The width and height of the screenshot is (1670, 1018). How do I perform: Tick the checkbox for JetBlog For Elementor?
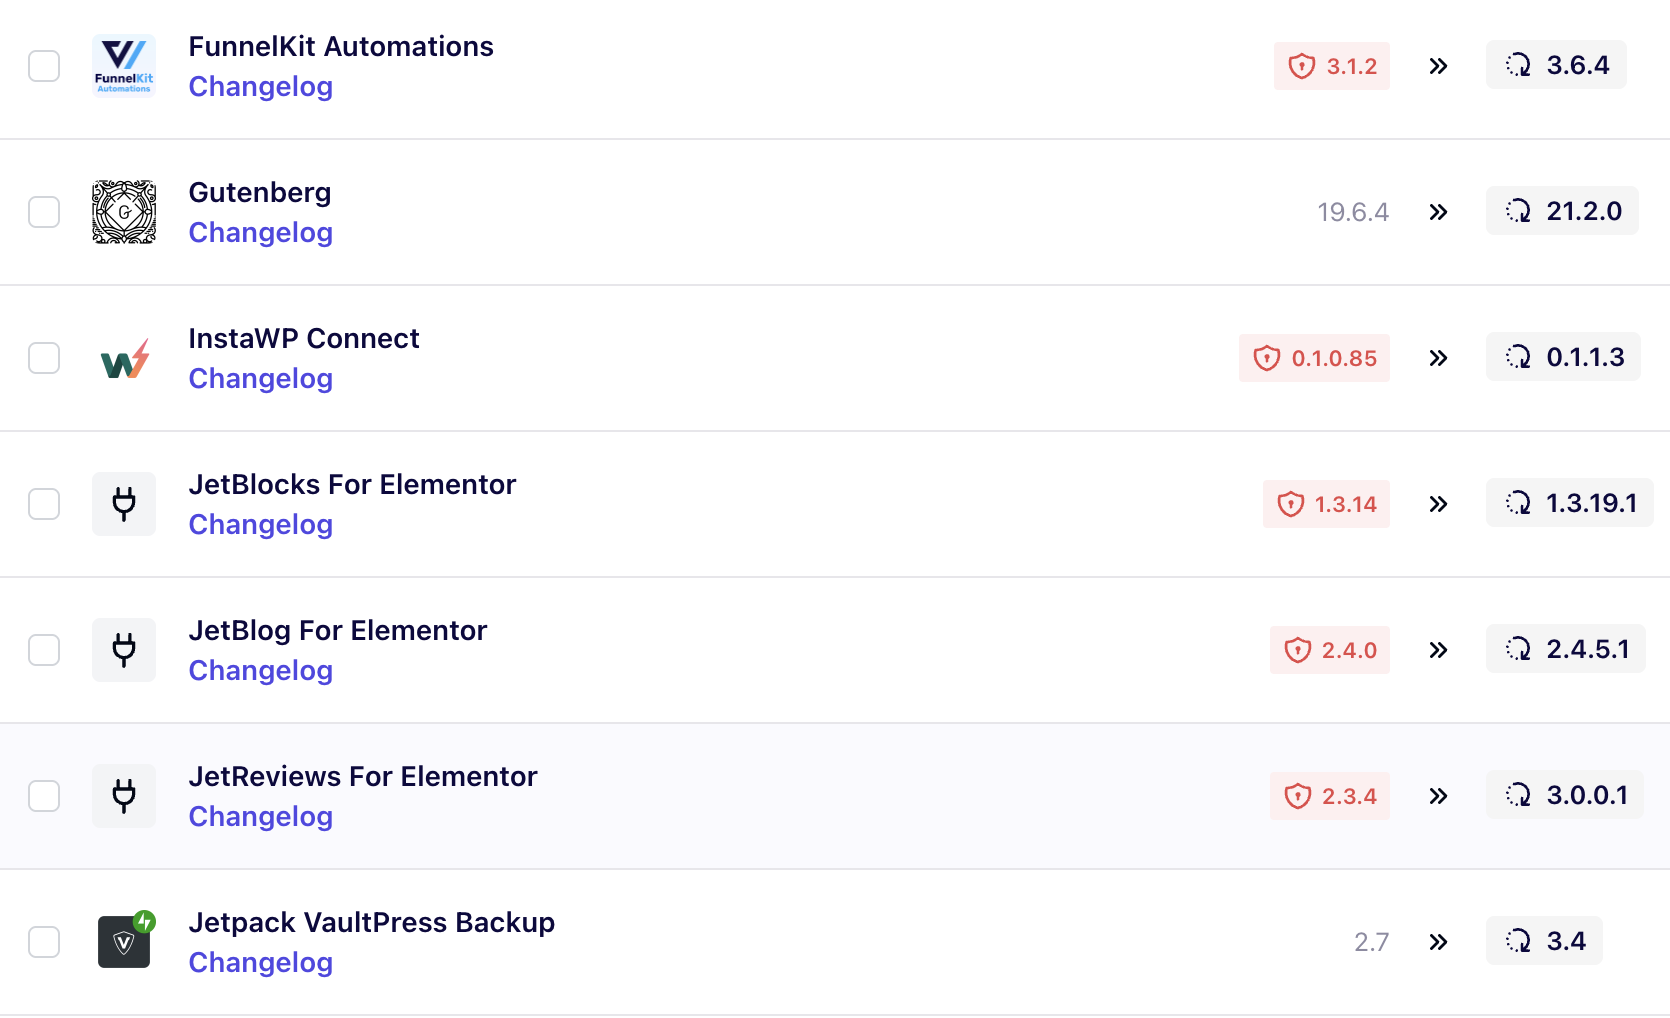(44, 650)
